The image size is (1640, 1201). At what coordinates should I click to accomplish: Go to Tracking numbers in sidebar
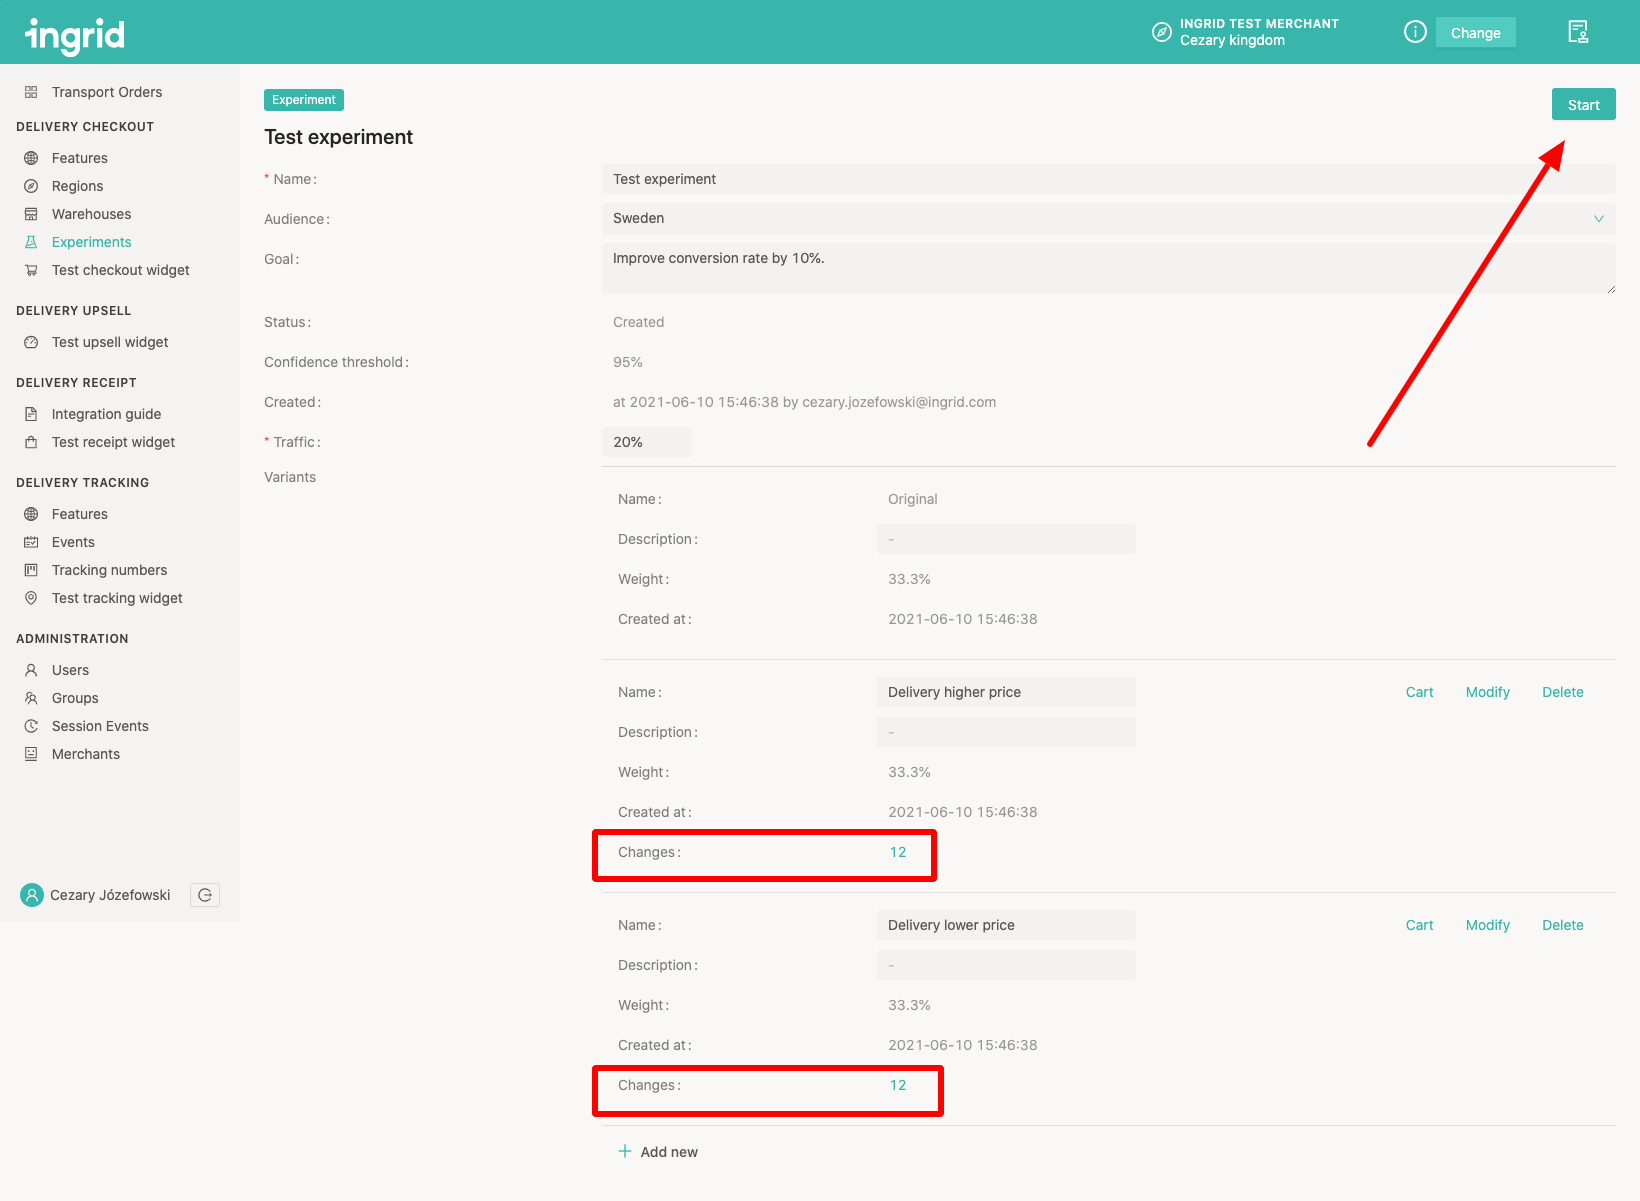click(x=109, y=570)
